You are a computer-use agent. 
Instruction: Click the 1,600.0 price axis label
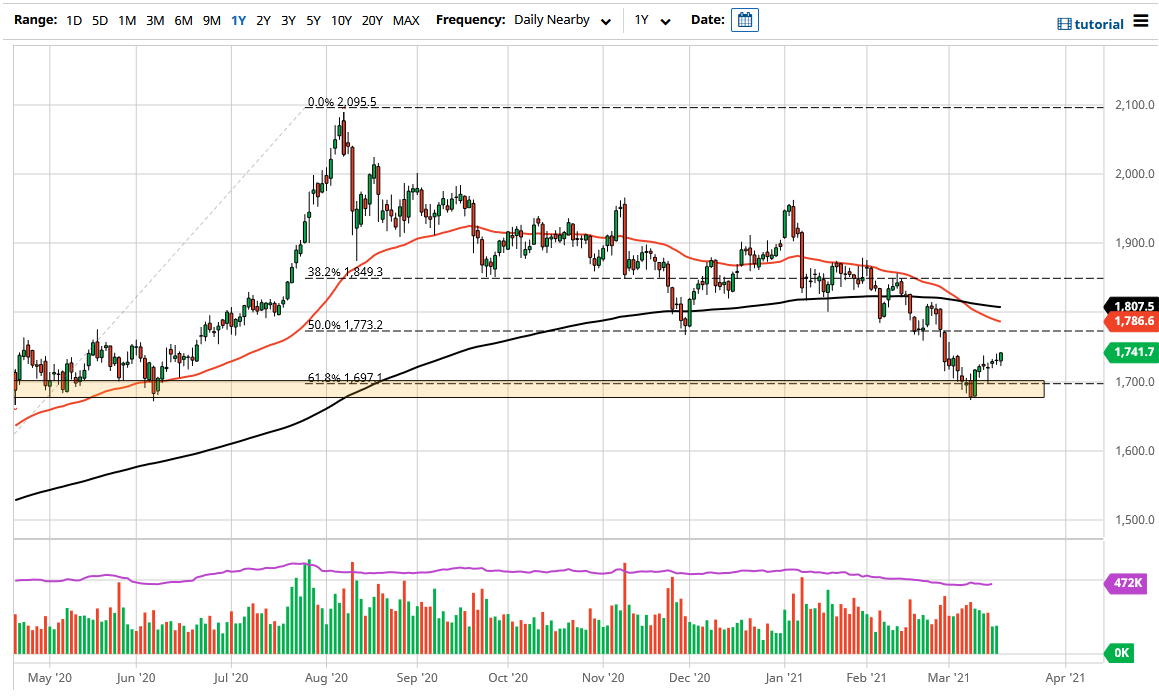coord(1135,451)
